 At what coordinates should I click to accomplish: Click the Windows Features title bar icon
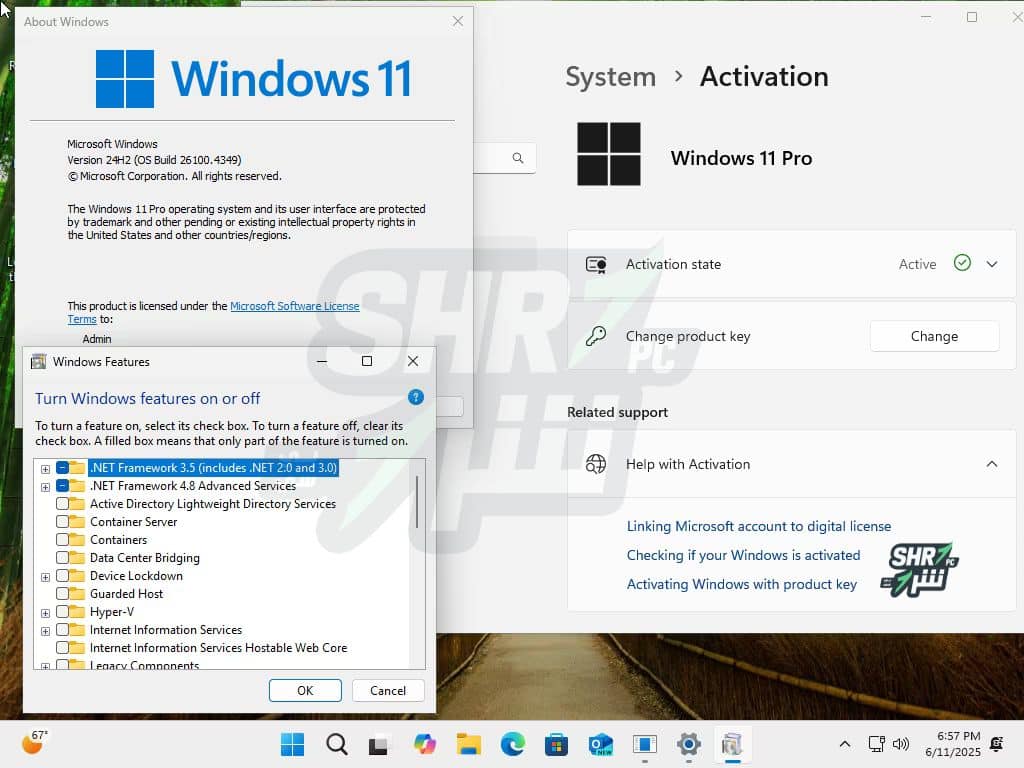[x=39, y=361]
